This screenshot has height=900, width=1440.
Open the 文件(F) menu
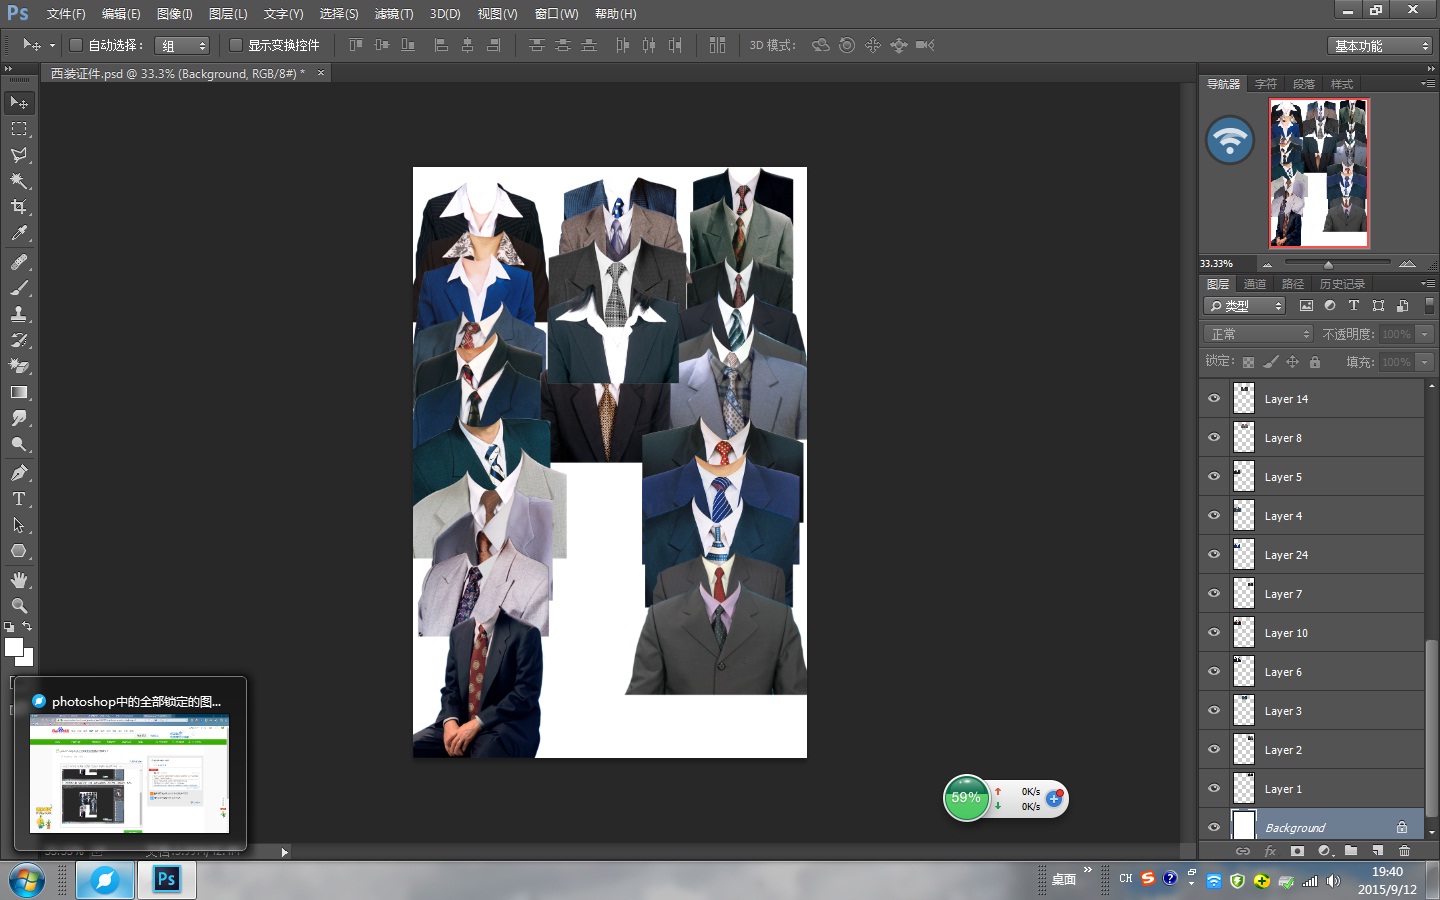tap(66, 14)
